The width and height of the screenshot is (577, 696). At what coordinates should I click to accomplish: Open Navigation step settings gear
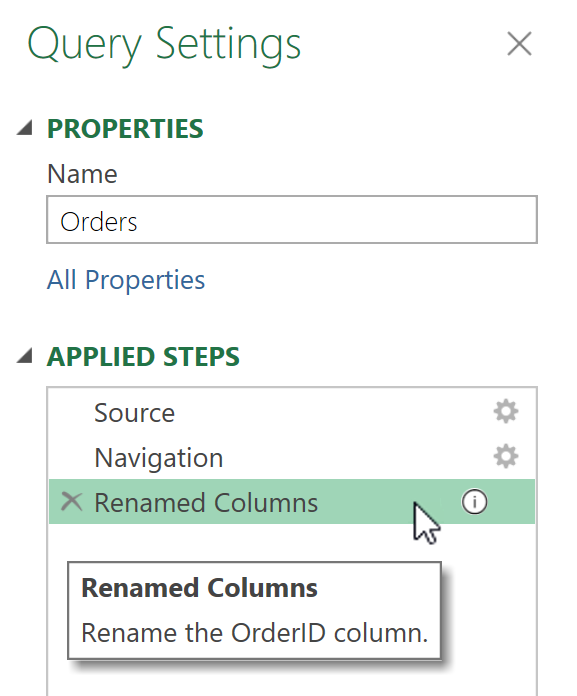506,456
